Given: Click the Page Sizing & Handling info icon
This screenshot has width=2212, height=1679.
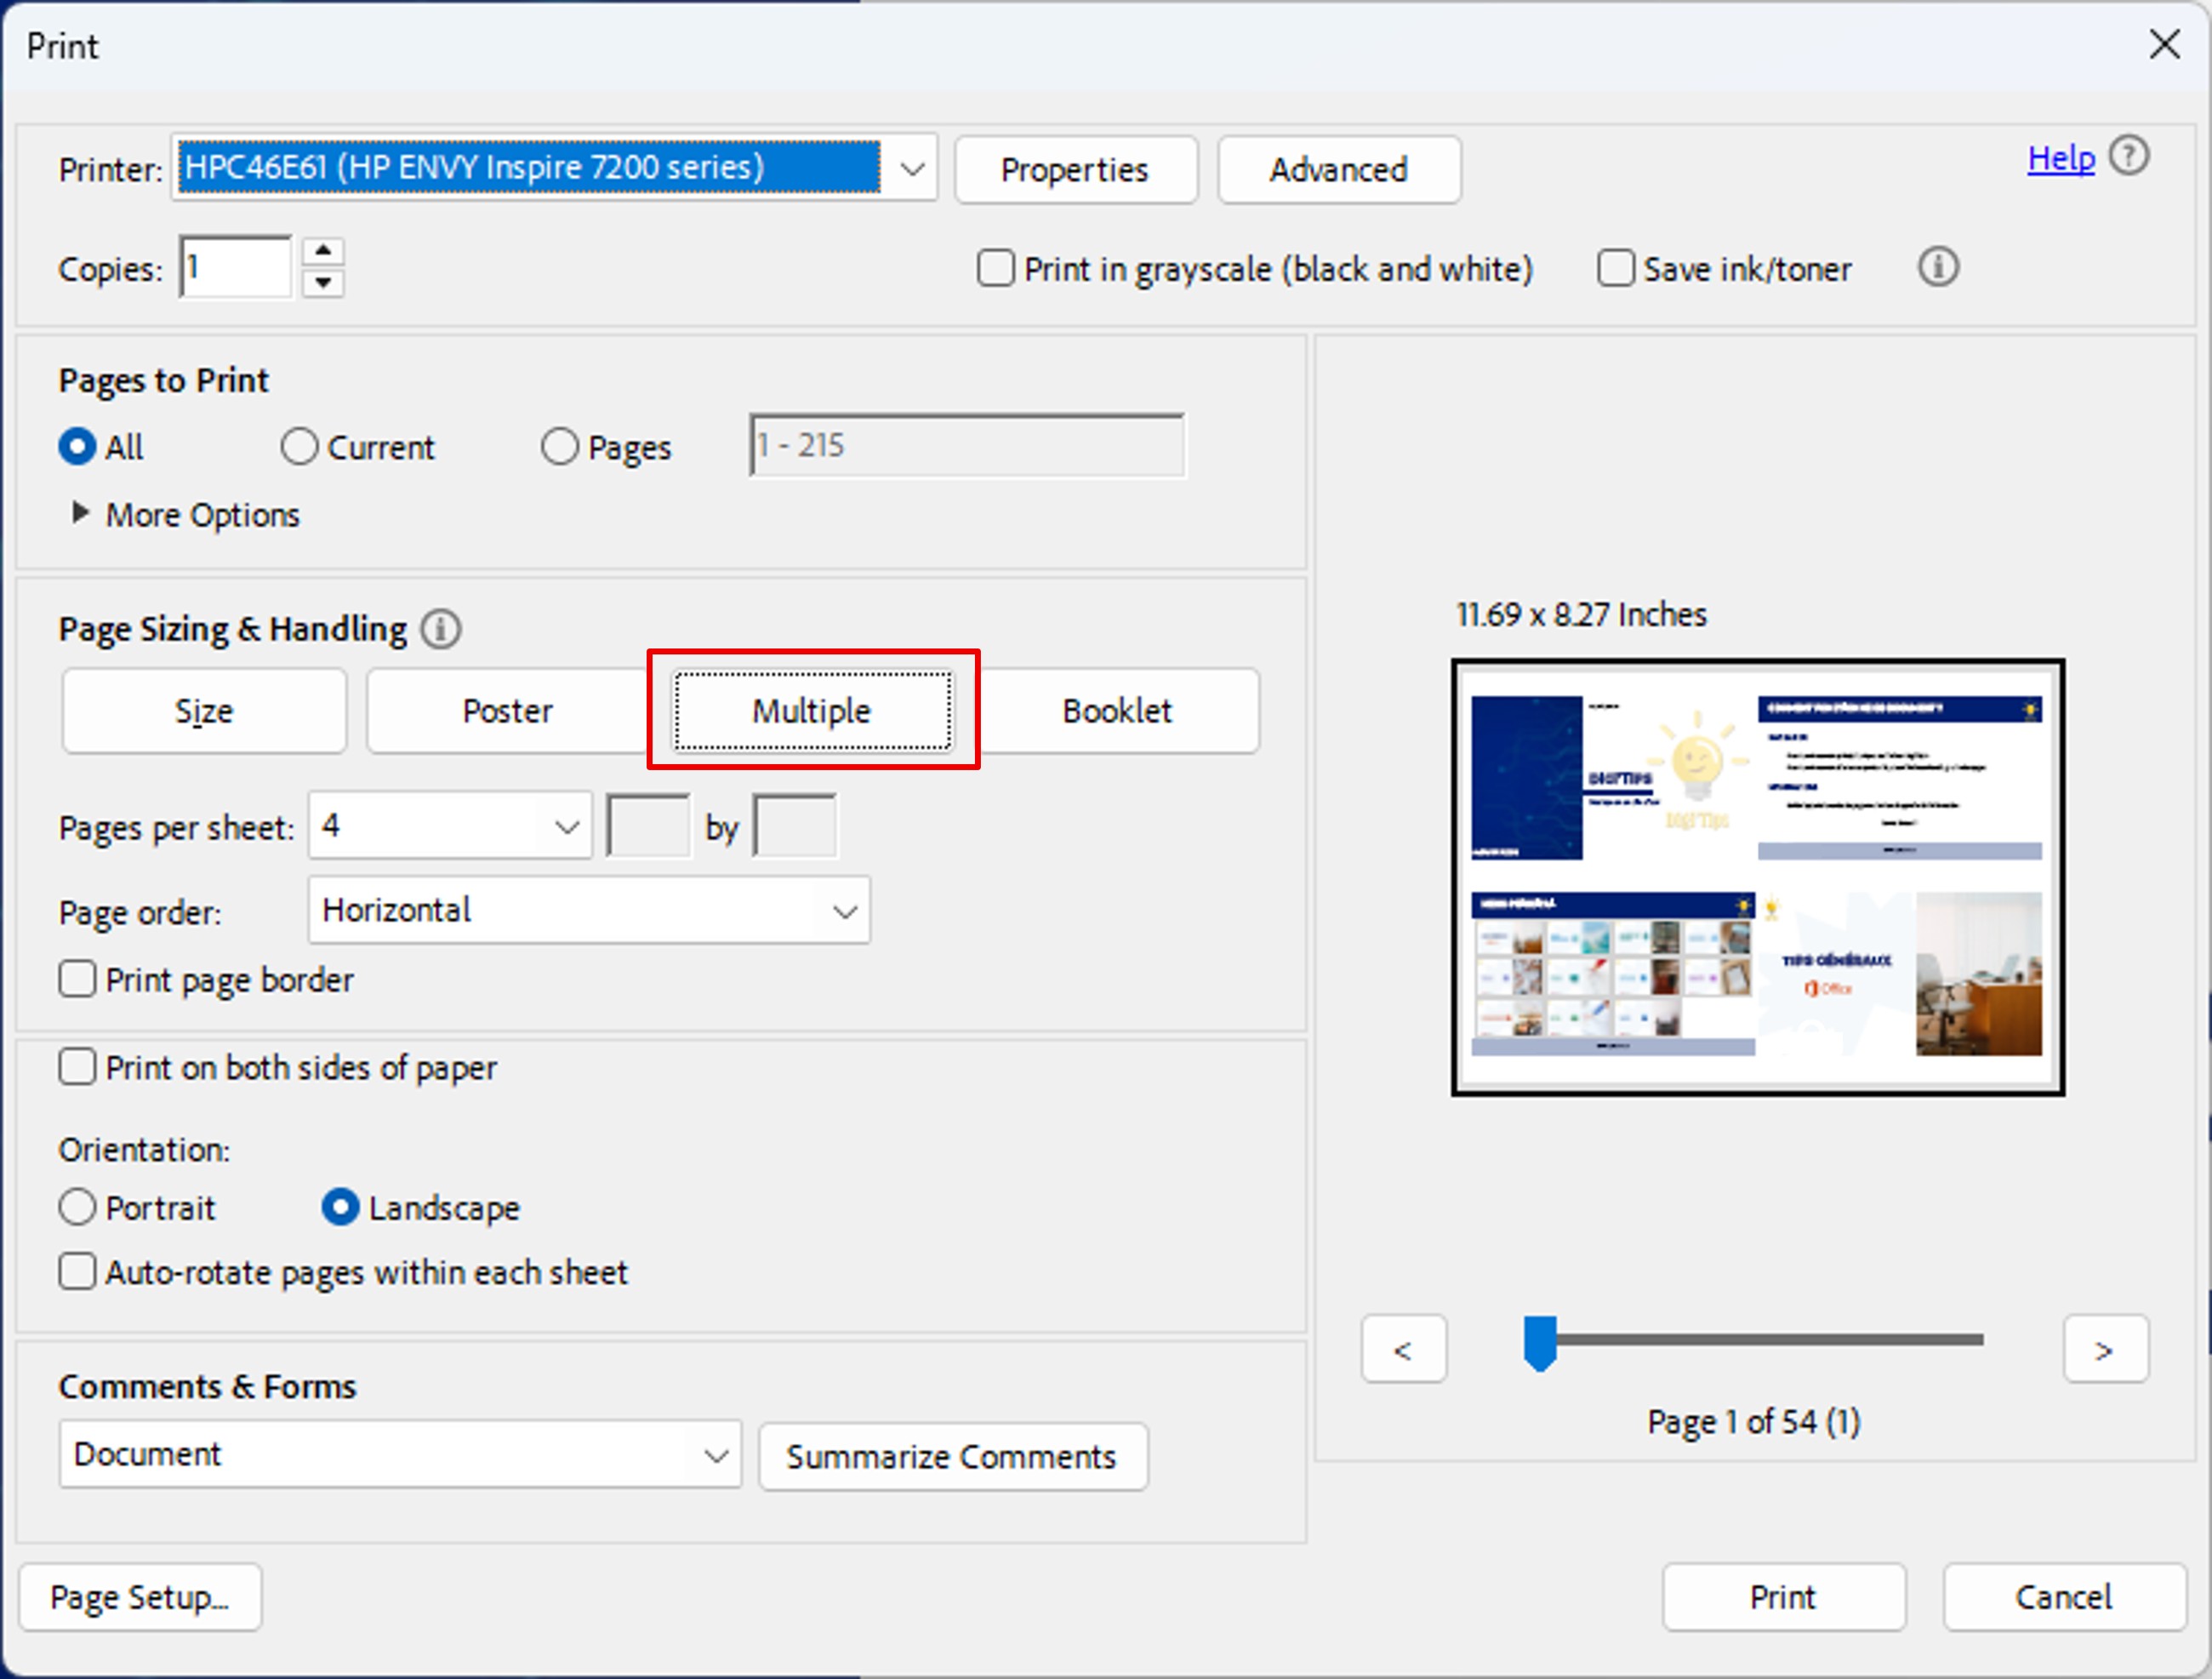Looking at the screenshot, I should tap(440, 629).
